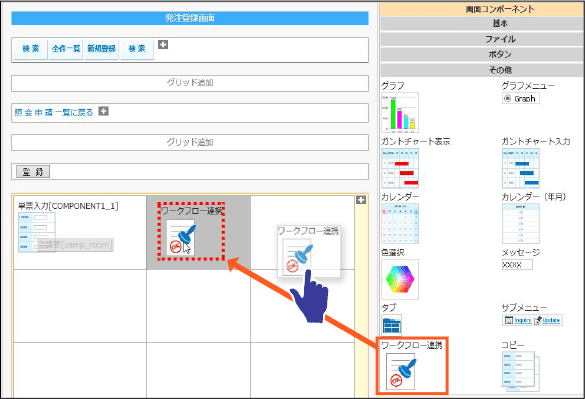This screenshot has width=585, height=399.
Task: Click the 新規登録 button
Action: 101,49
